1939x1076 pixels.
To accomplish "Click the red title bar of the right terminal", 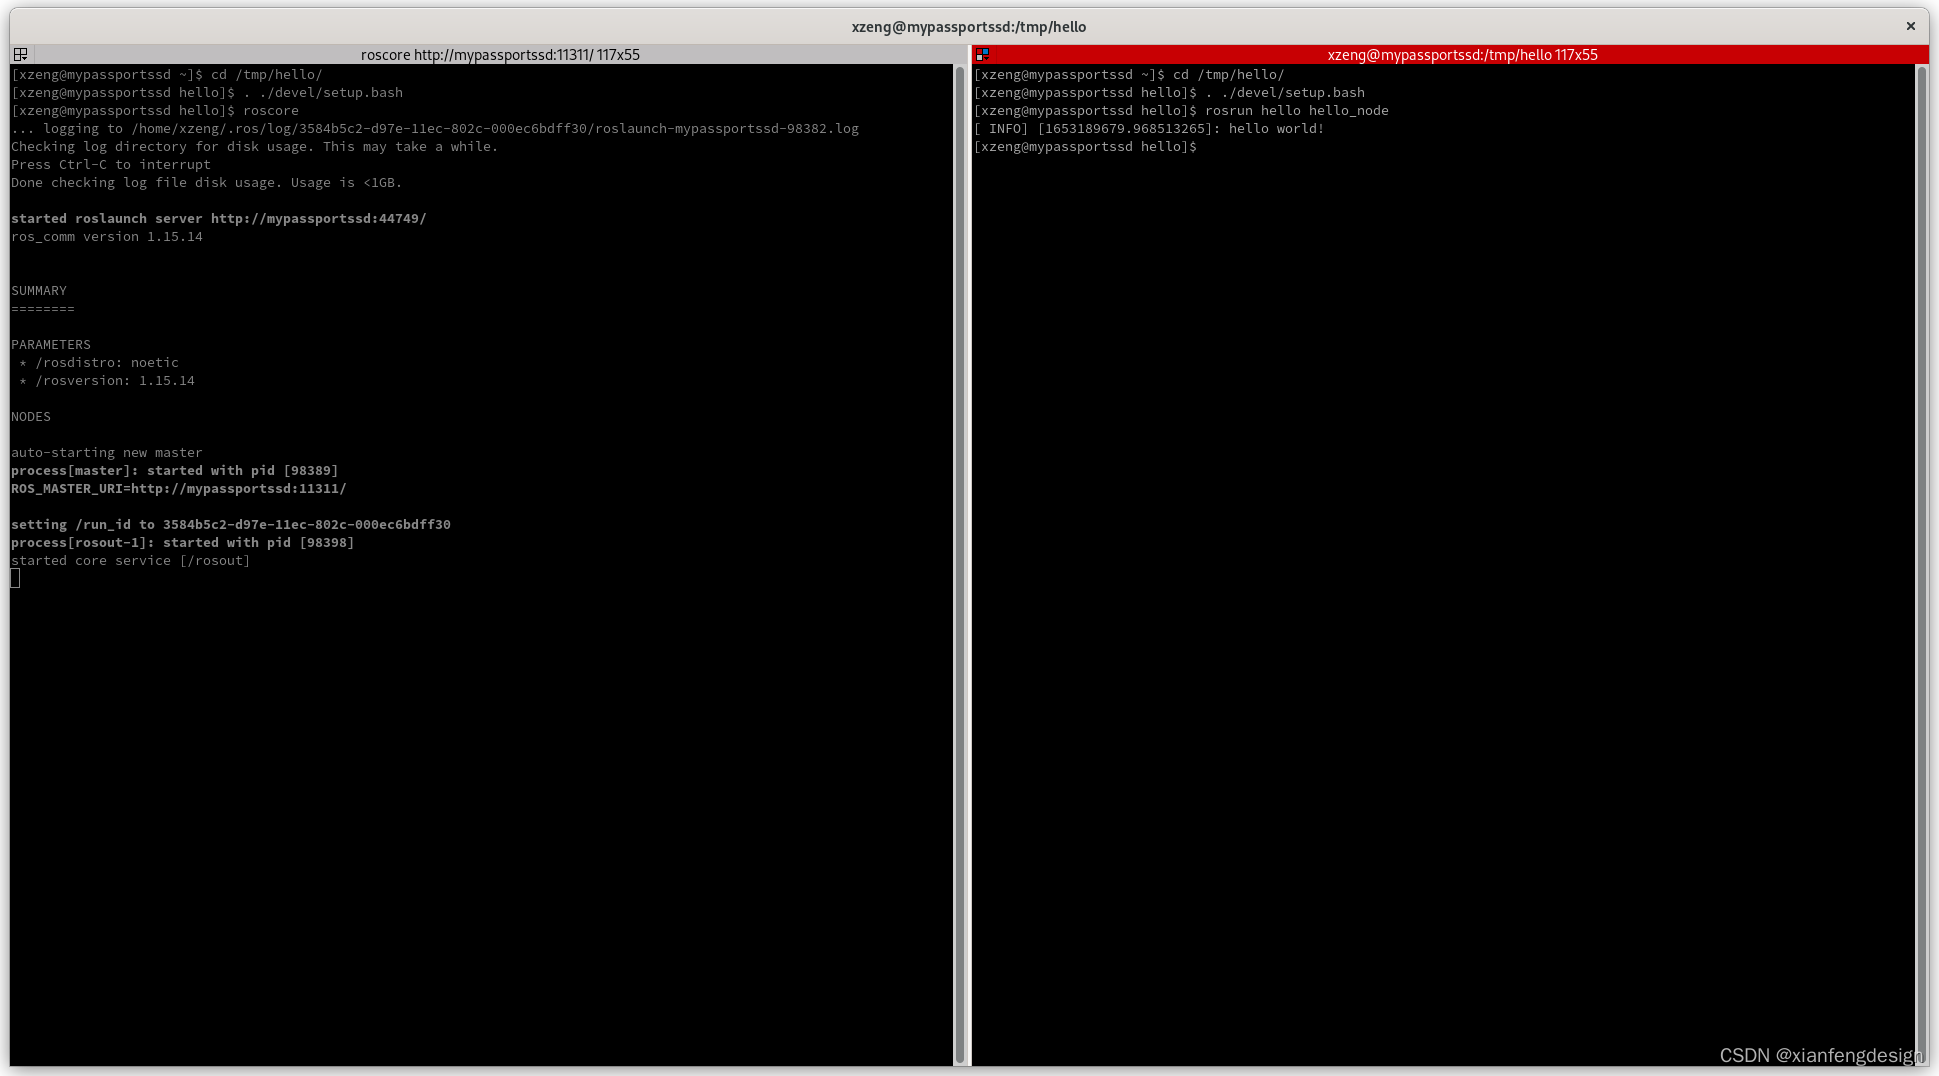I will [x=1462, y=55].
